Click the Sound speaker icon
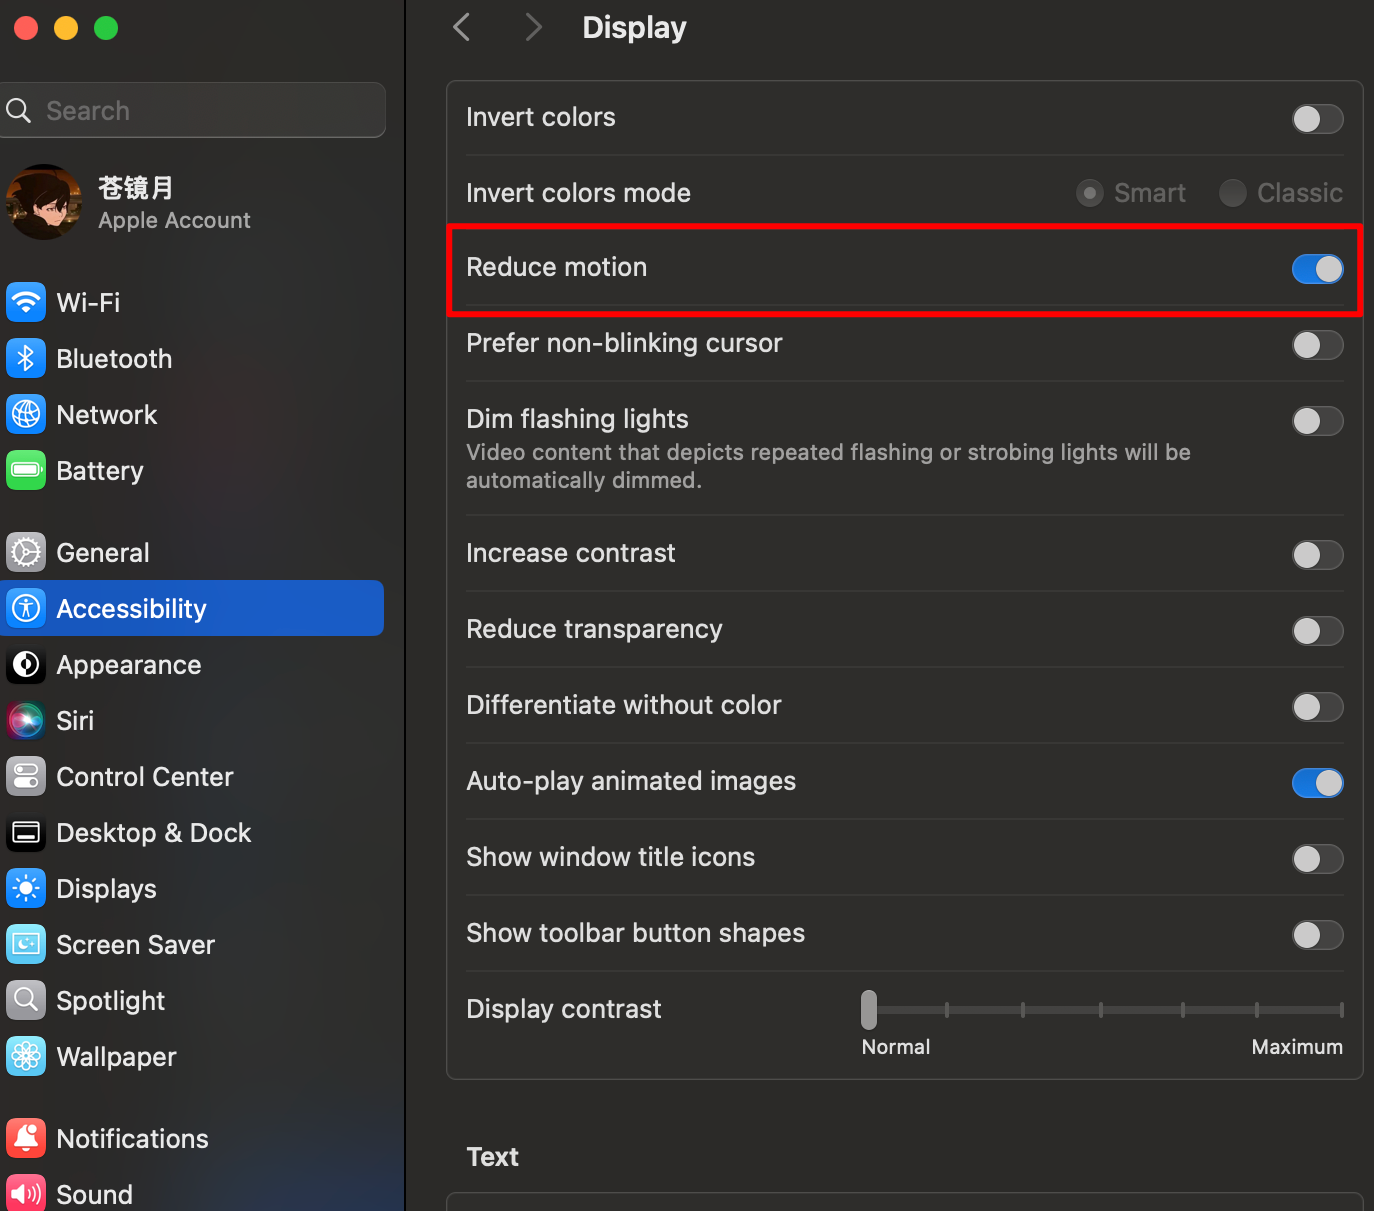The image size is (1374, 1211). (x=26, y=1193)
